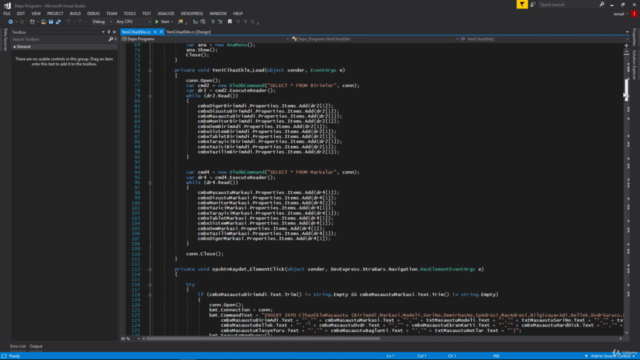Click the Undo toolbar icon
The height and width of the screenshot is (360, 640).
coord(68,22)
